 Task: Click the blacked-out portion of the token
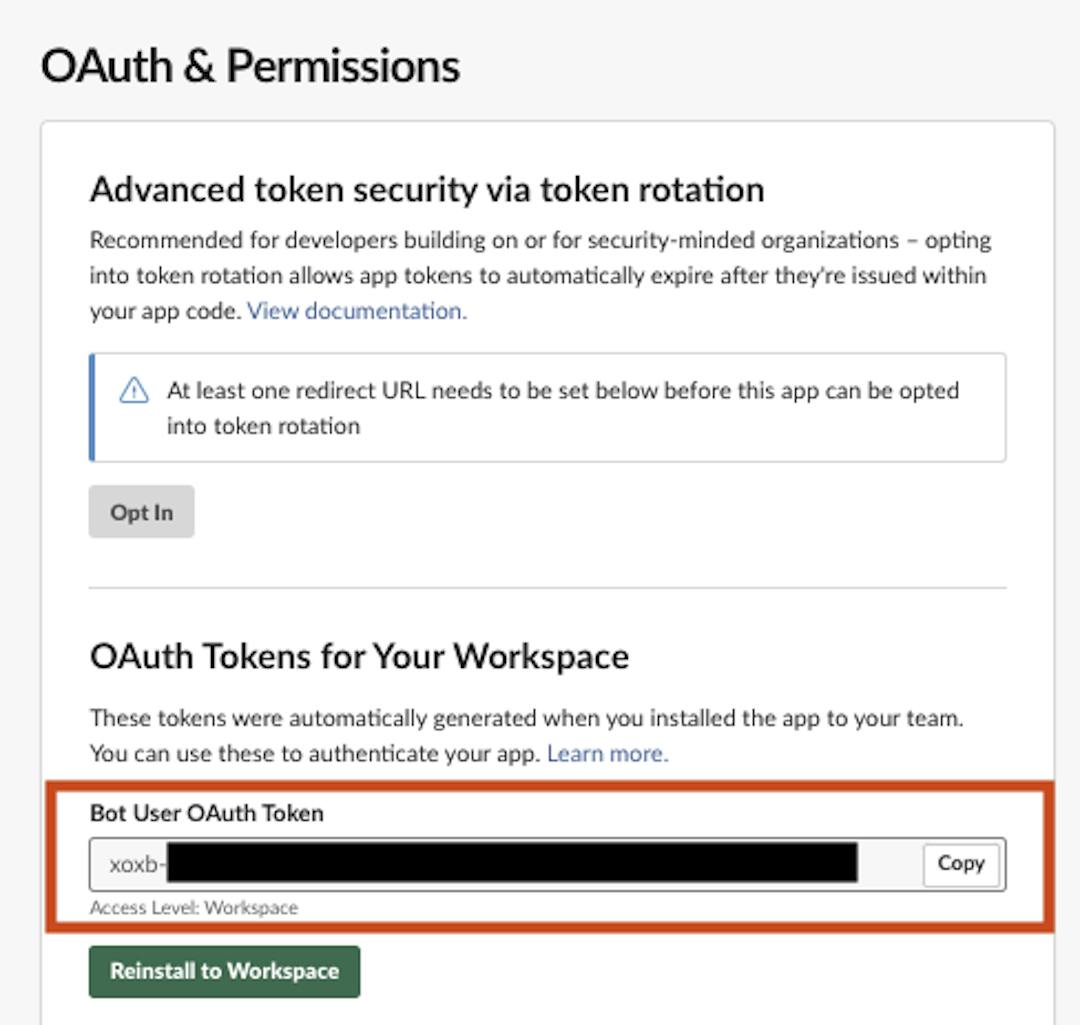tap(512, 863)
